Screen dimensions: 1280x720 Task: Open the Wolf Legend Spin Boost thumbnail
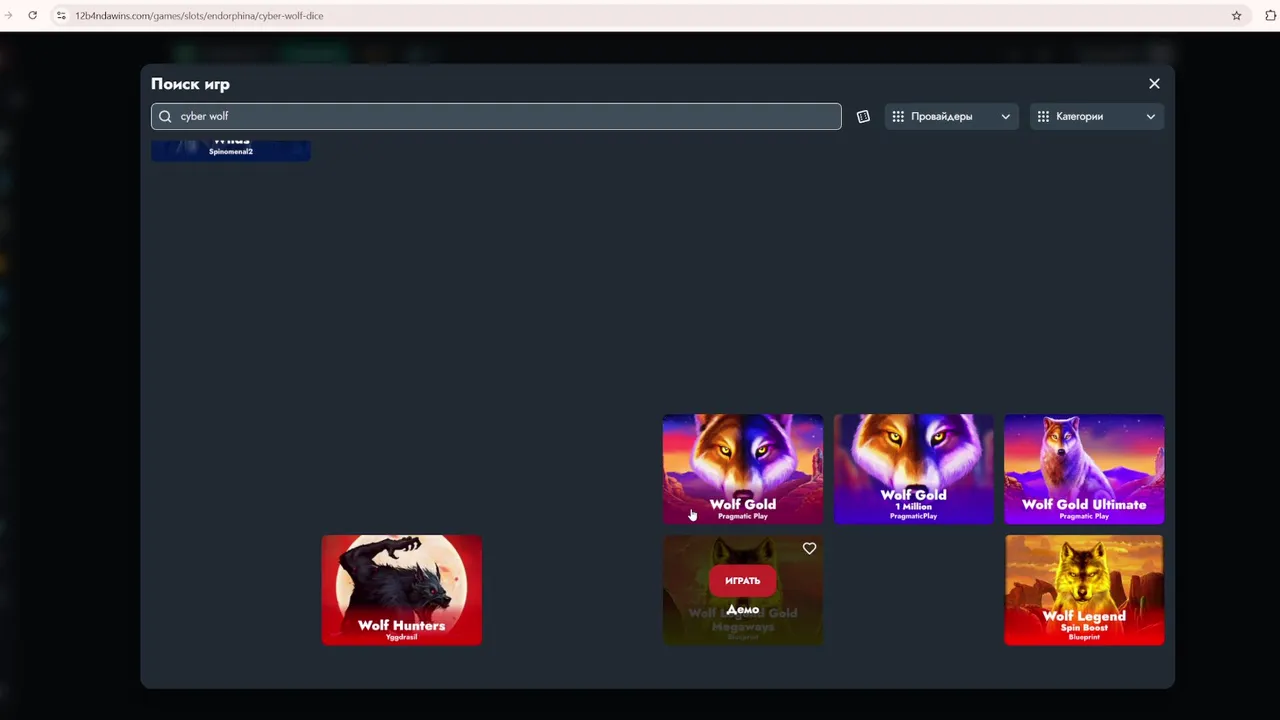(x=1084, y=590)
